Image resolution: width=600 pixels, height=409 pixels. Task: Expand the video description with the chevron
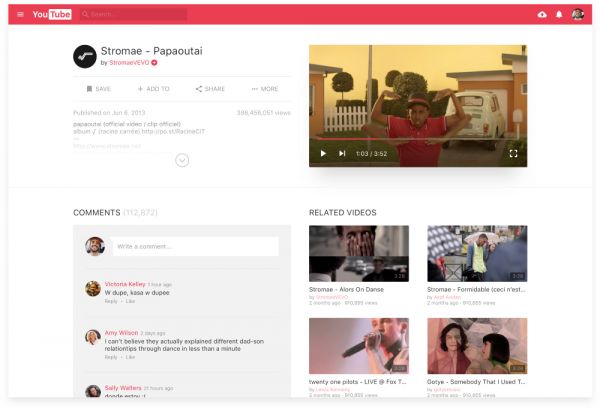tap(182, 160)
